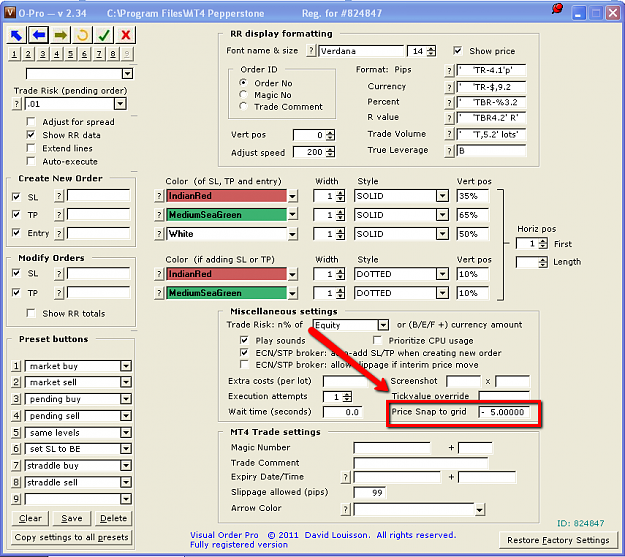Open SOLID style dropdown for White line
Image resolution: width=625 pixels, height=557 pixels.
click(442, 234)
